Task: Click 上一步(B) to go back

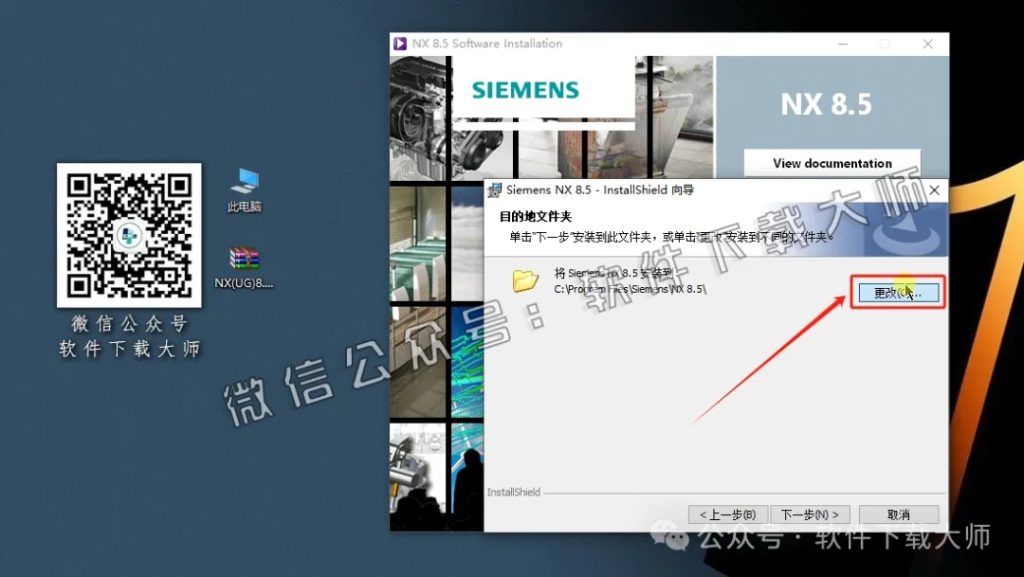Action: pos(725,512)
